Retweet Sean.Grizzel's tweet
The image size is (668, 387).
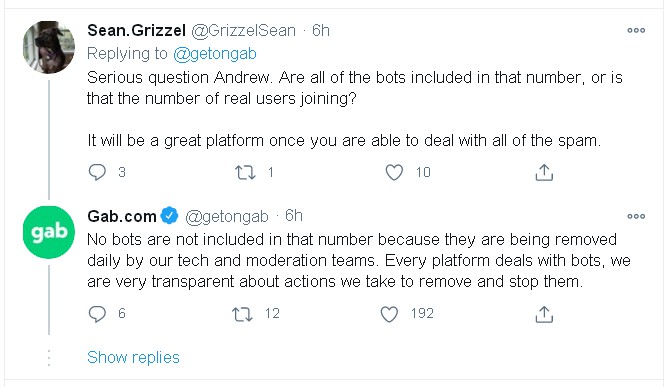245,173
